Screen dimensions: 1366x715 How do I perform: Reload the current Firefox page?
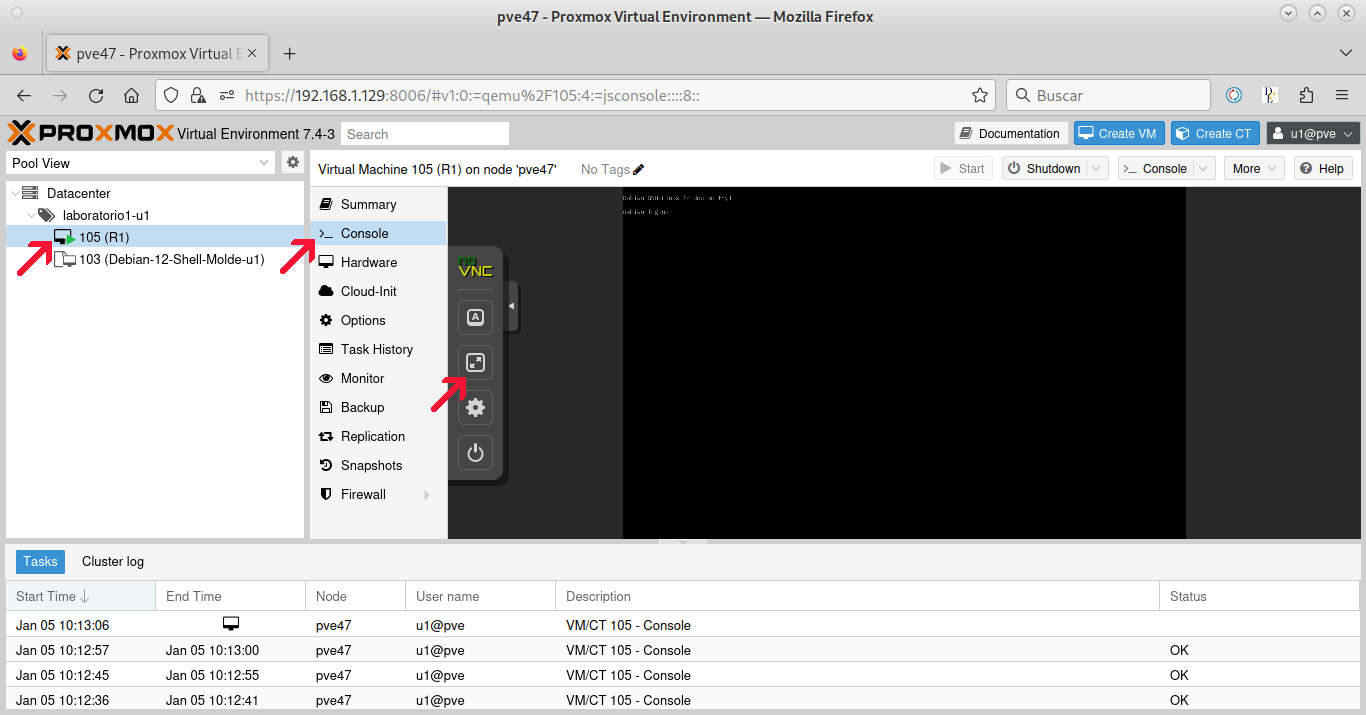point(96,96)
